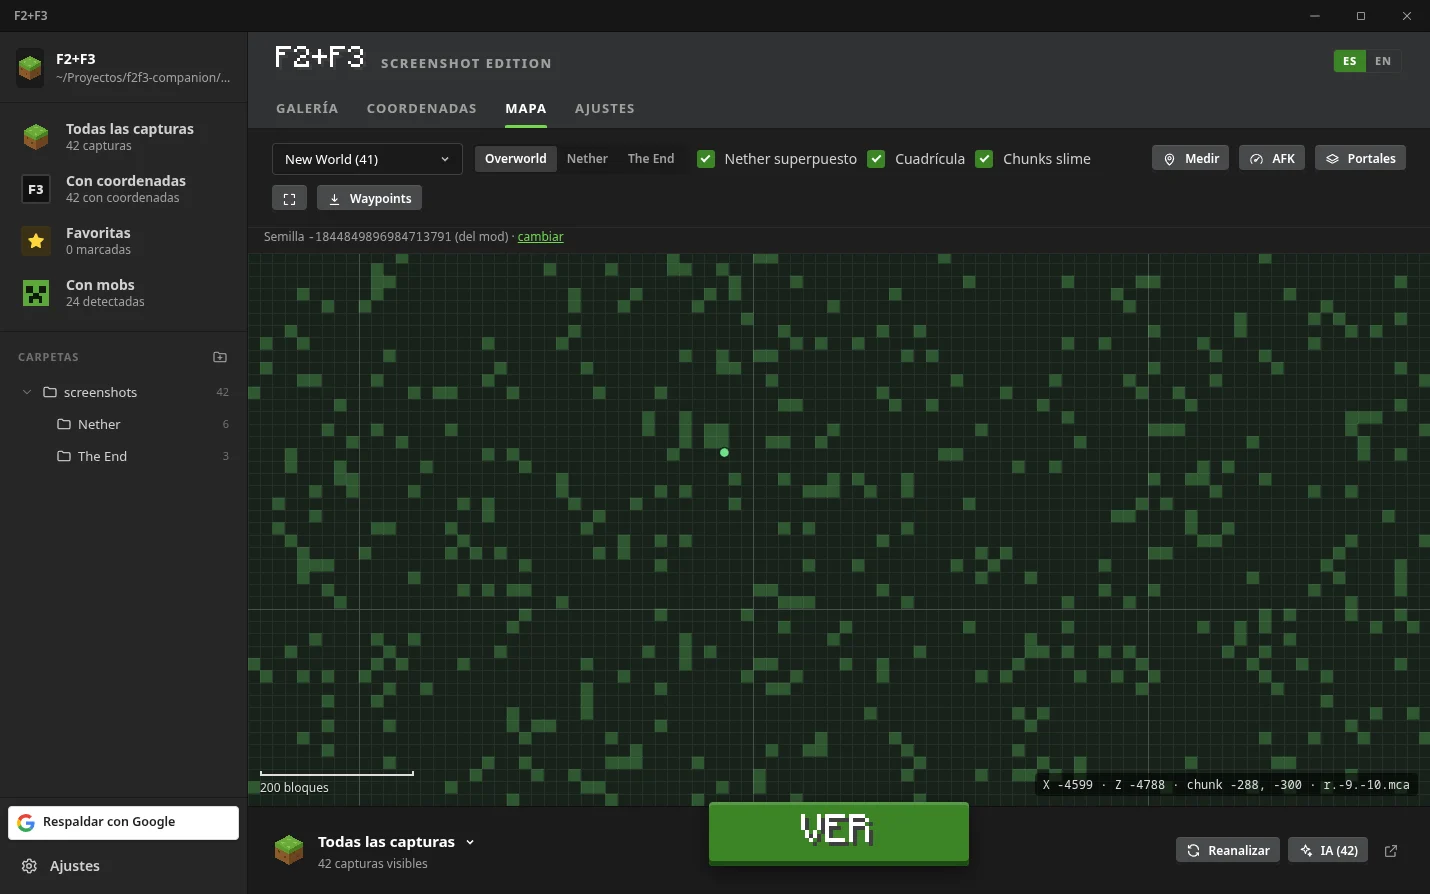
Task: Disable the Cuadrícula checkbox
Action: [x=876, y=159]
